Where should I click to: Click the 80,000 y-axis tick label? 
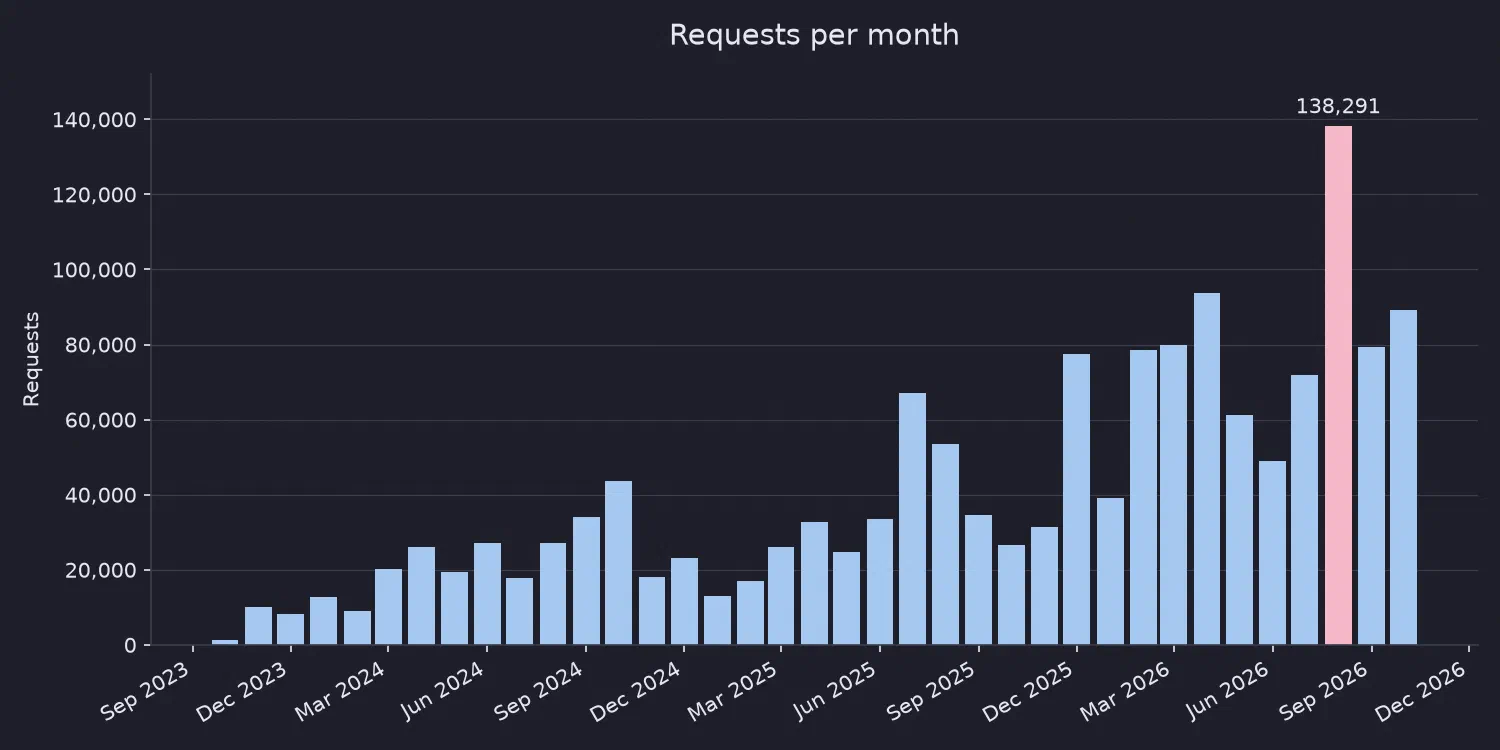(x=99, y=345)
